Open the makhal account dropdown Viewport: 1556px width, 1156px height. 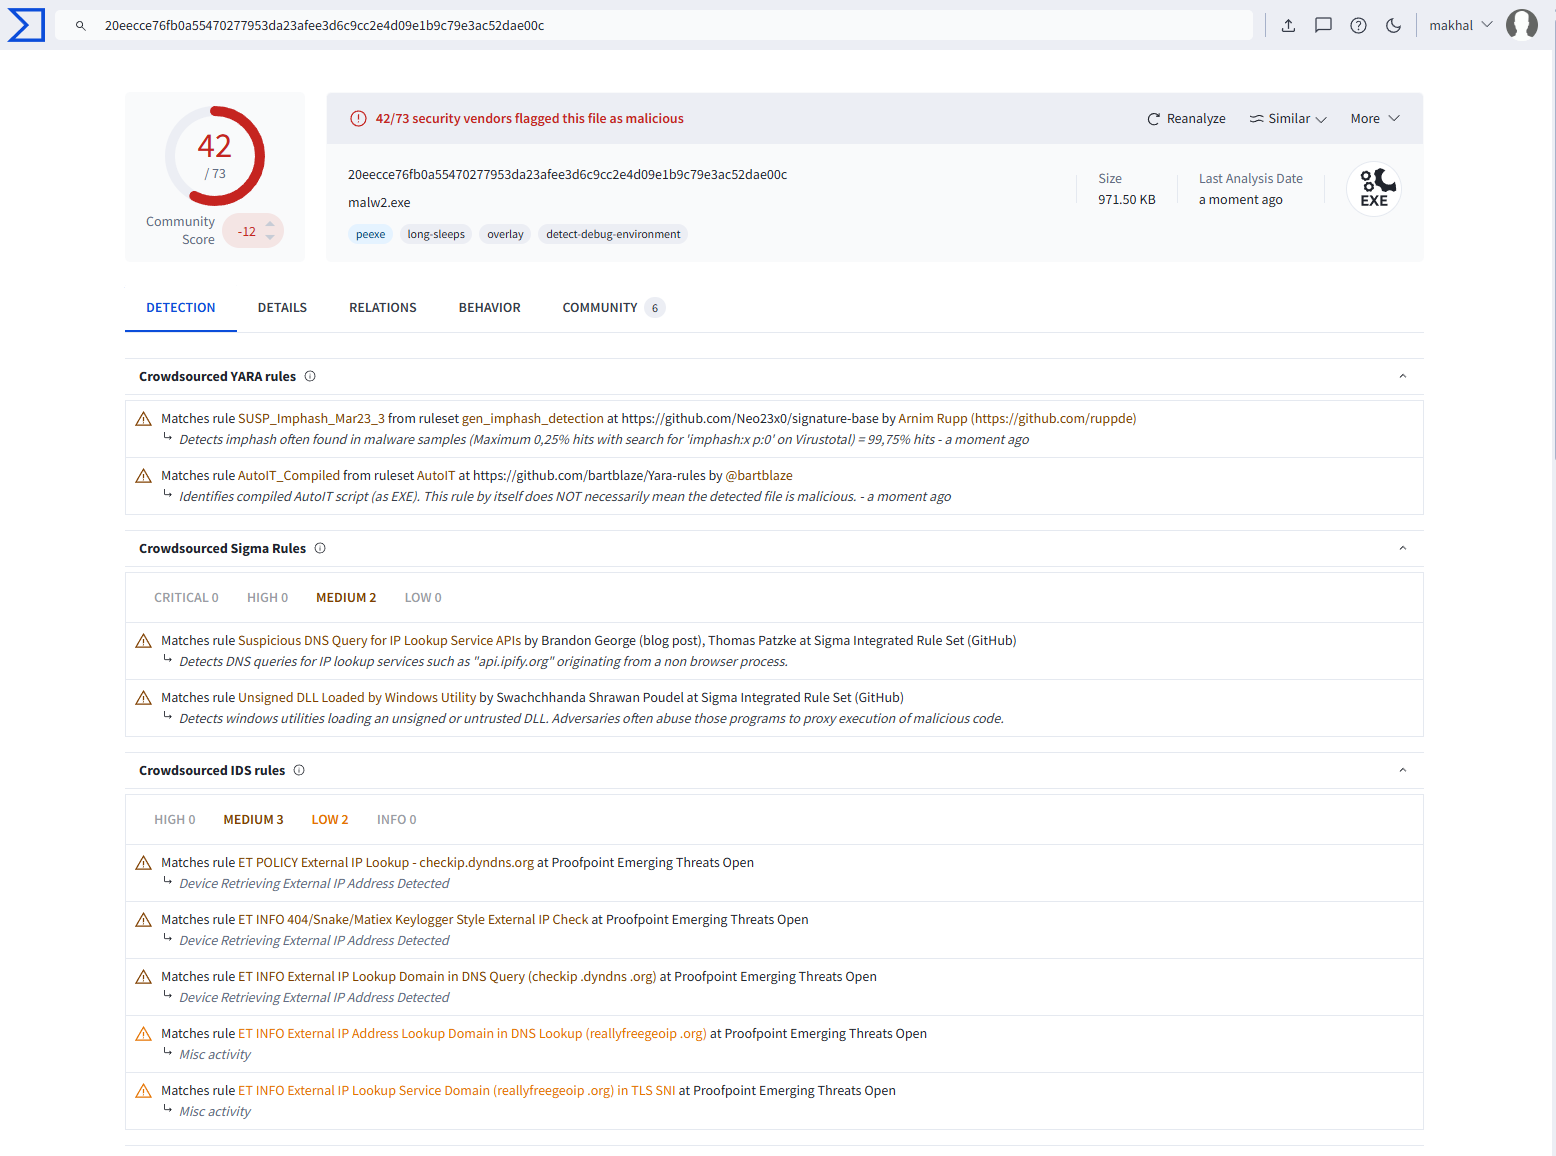pyautogui.click(x=1460, y=25)
